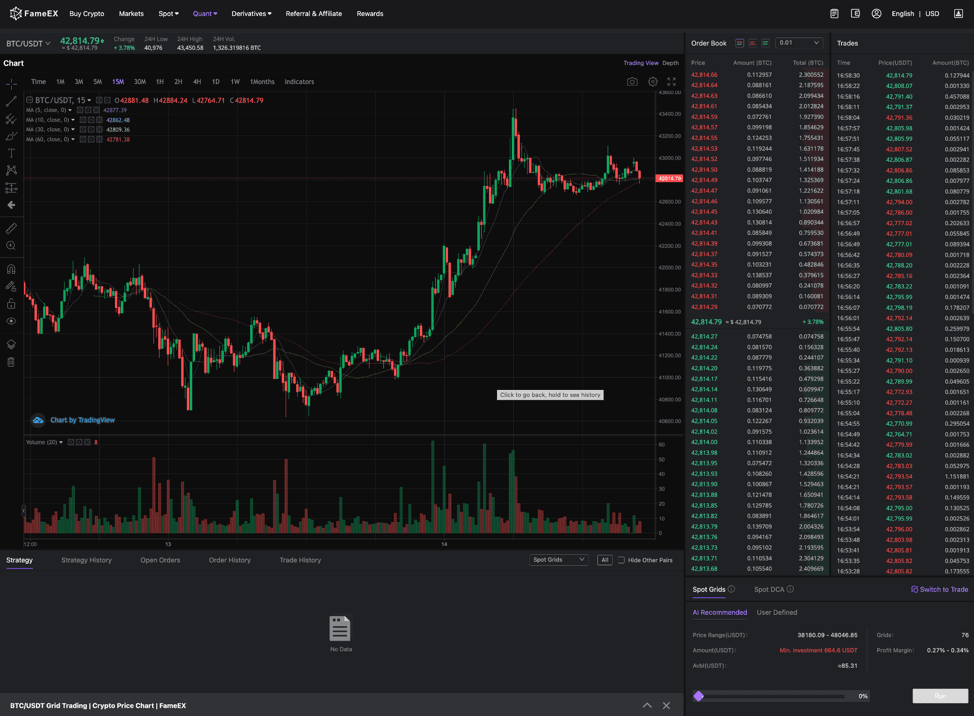
Task: Show only sell orders in Order Book
Action: tap(752, 43)
